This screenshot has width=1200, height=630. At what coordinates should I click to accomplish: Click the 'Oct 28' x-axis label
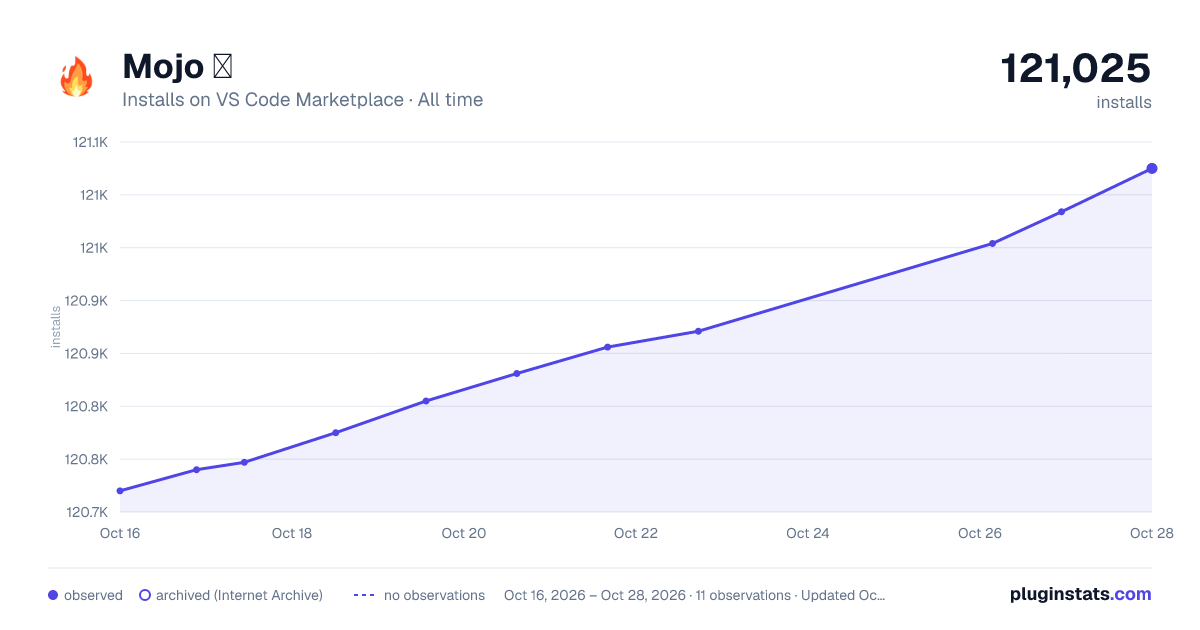(x=1151, y=533)
